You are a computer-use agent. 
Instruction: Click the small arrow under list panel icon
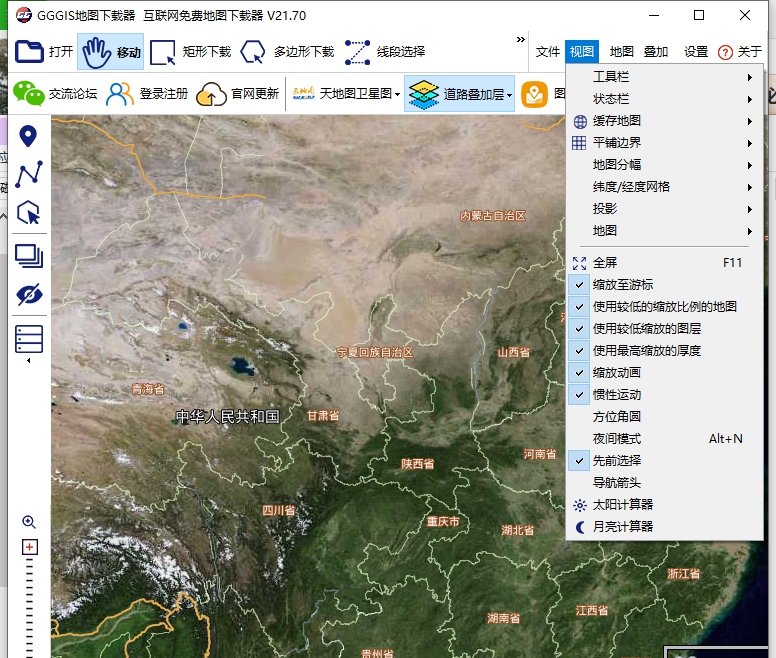click(29, 361)
